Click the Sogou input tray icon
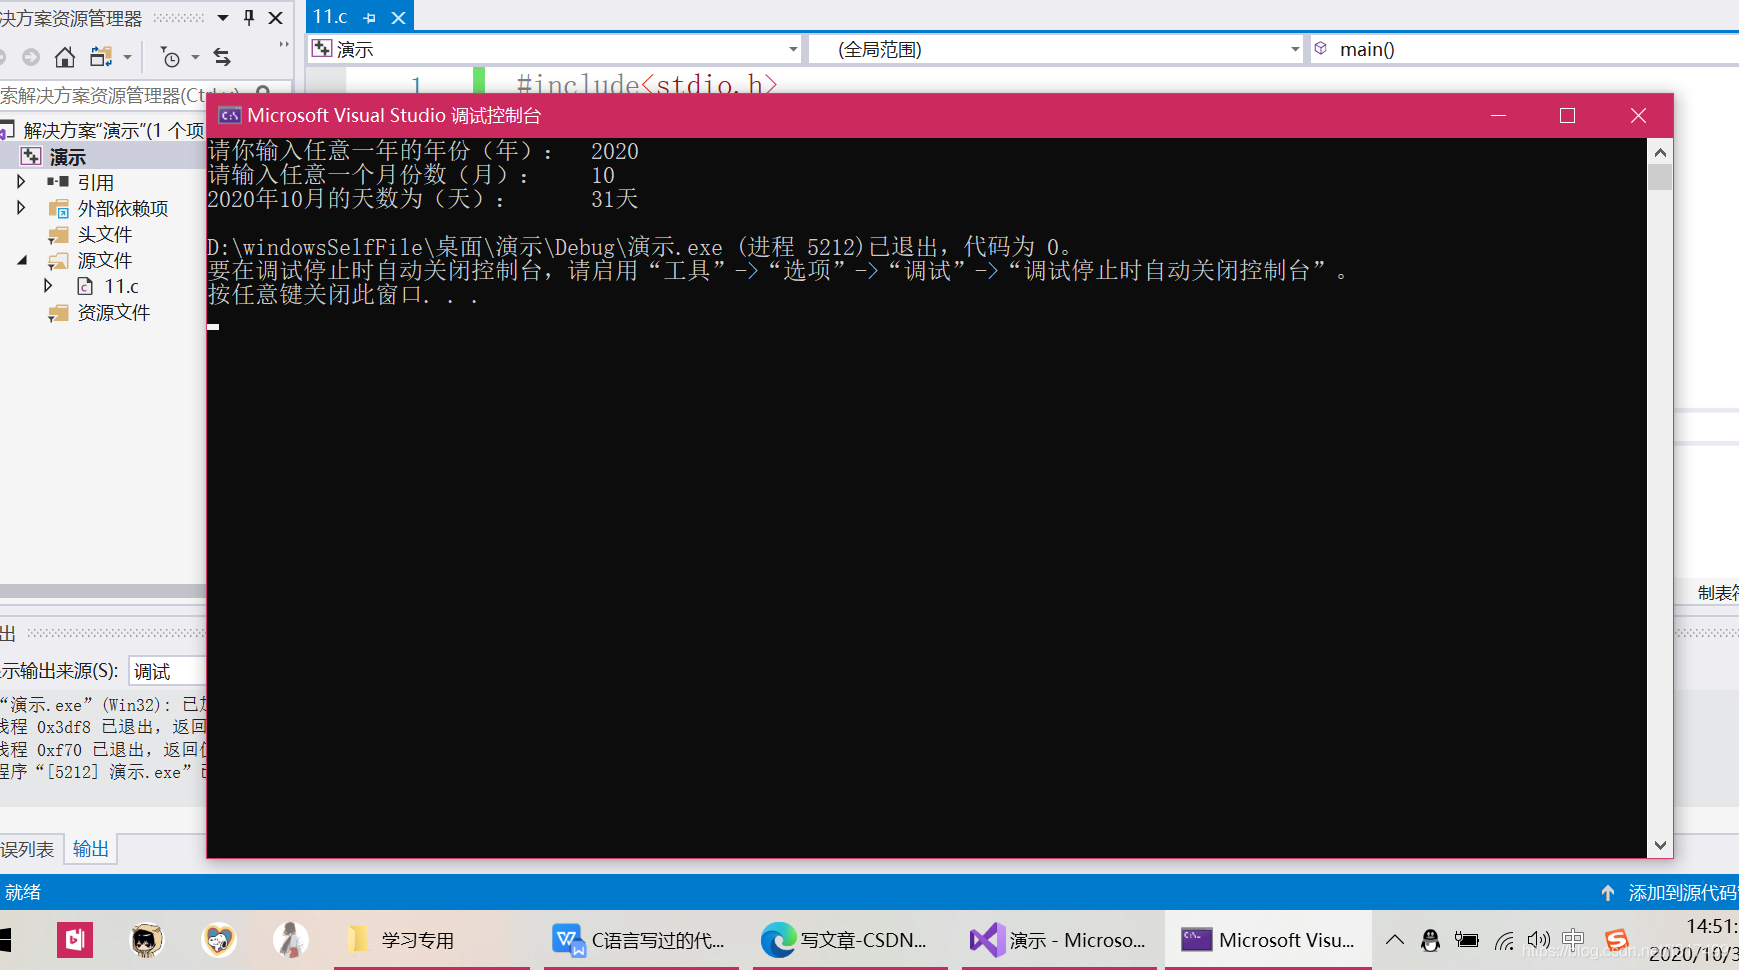Screen dimensions: 1739x970 coord(1617,940)
